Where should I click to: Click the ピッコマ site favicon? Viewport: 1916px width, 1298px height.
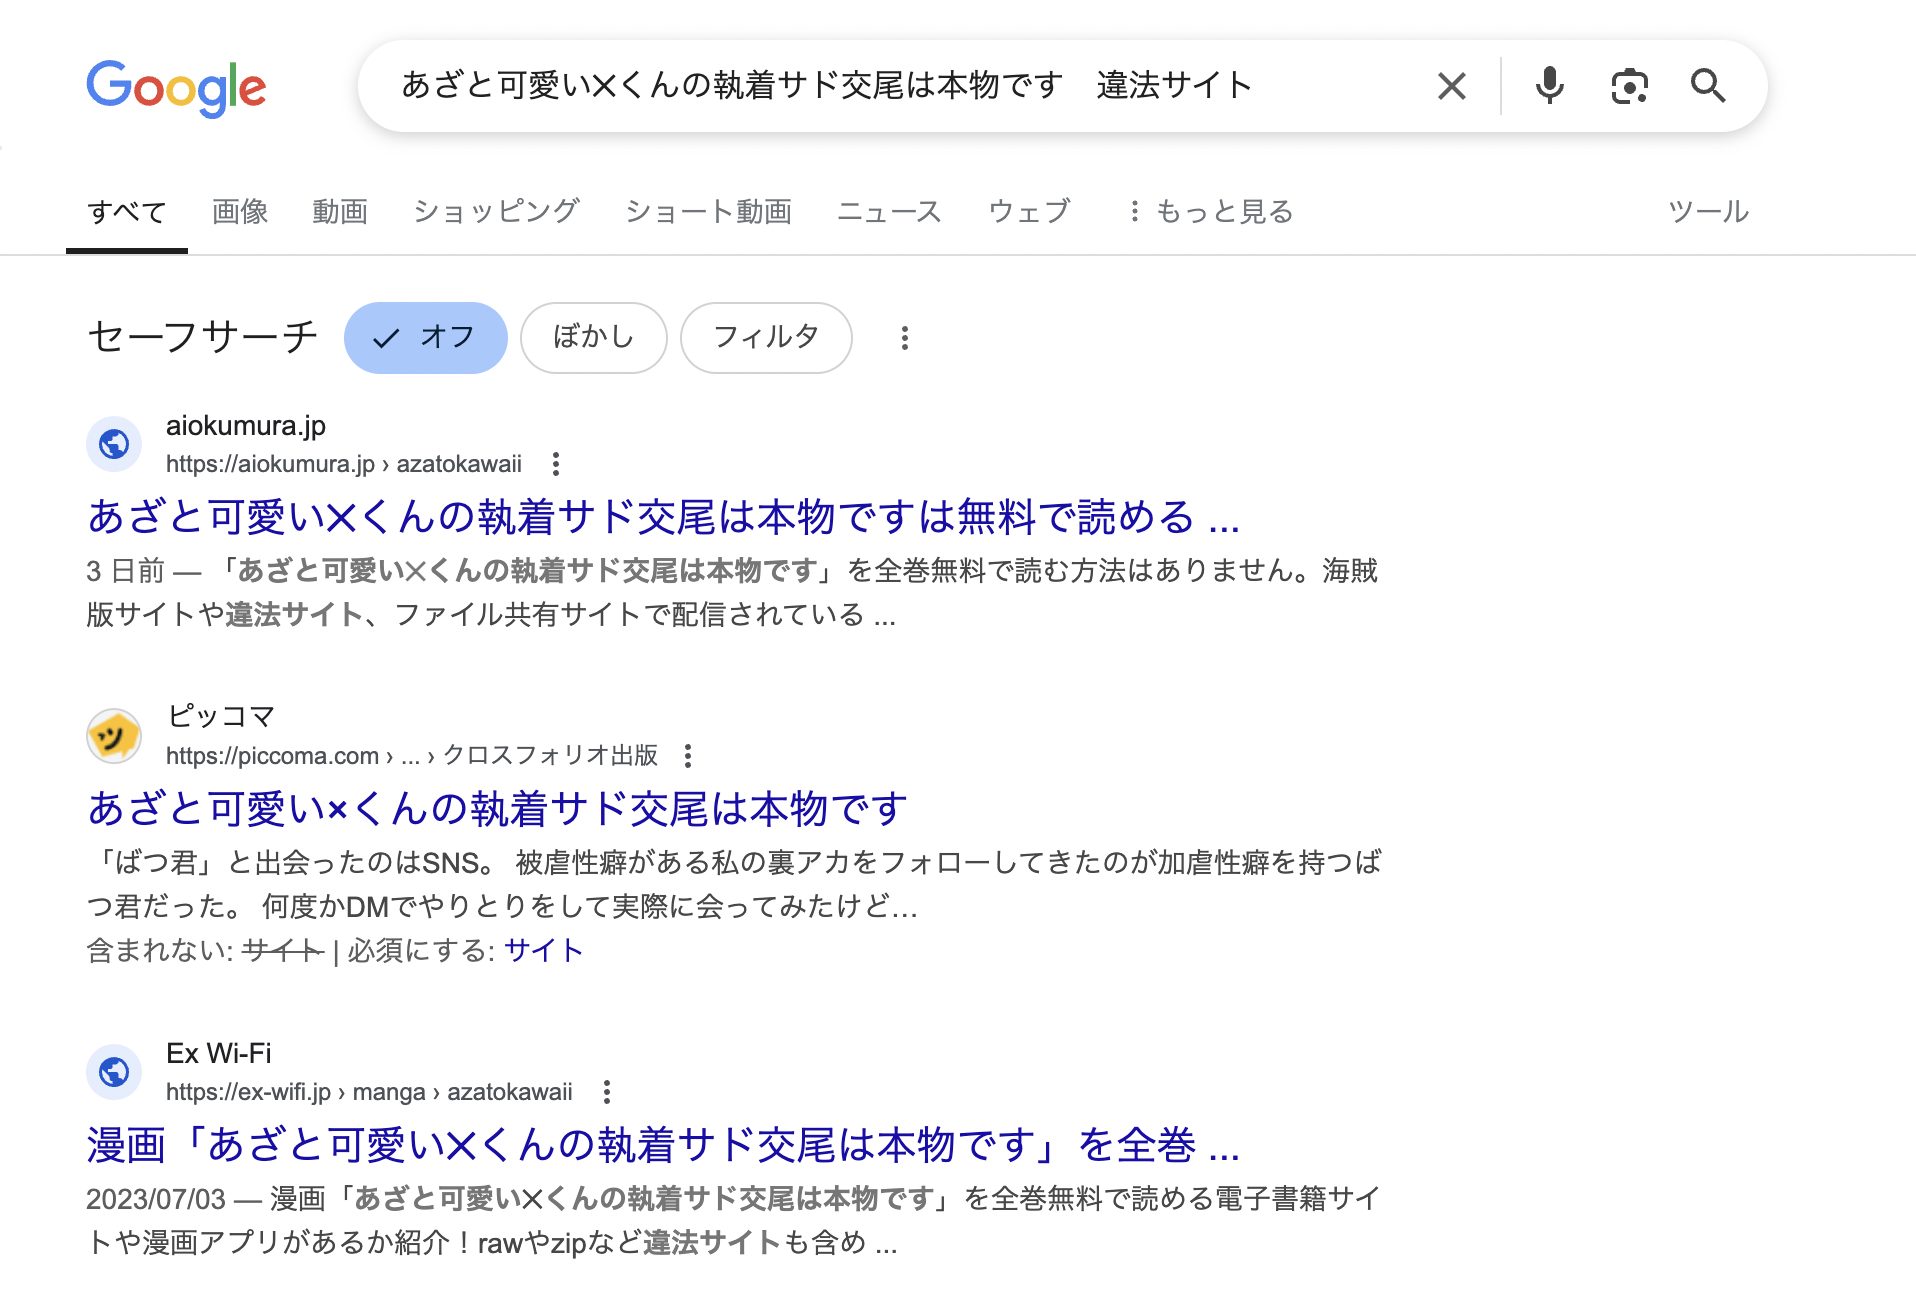[x=114, y=736]
